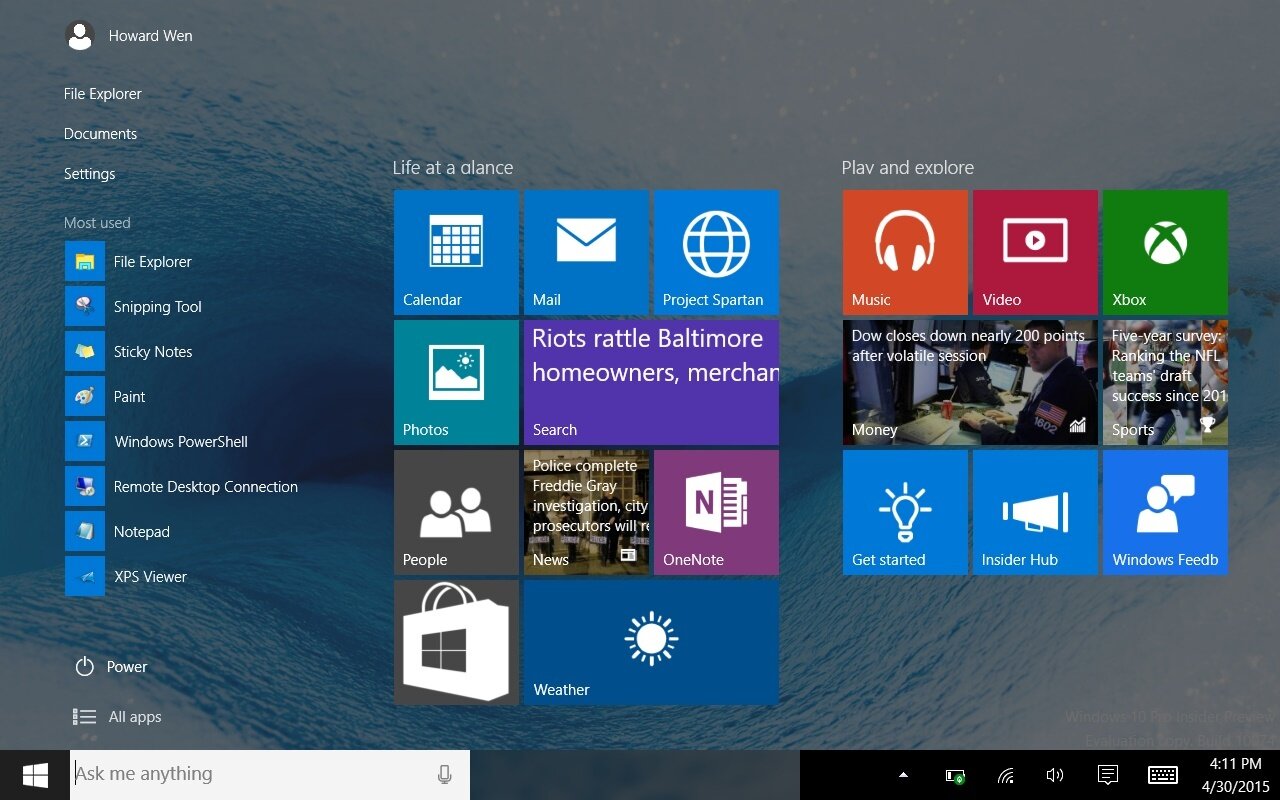
Task: Open the Mail tile
Action: click(x=586, y=252)
